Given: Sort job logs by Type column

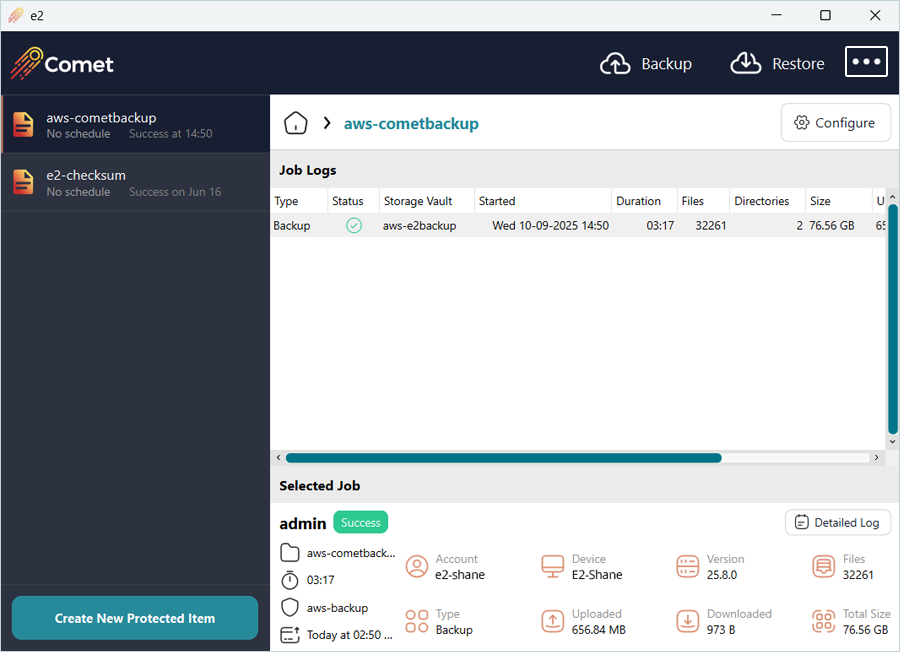Looking at the screenshot, I should click(298, 201).
